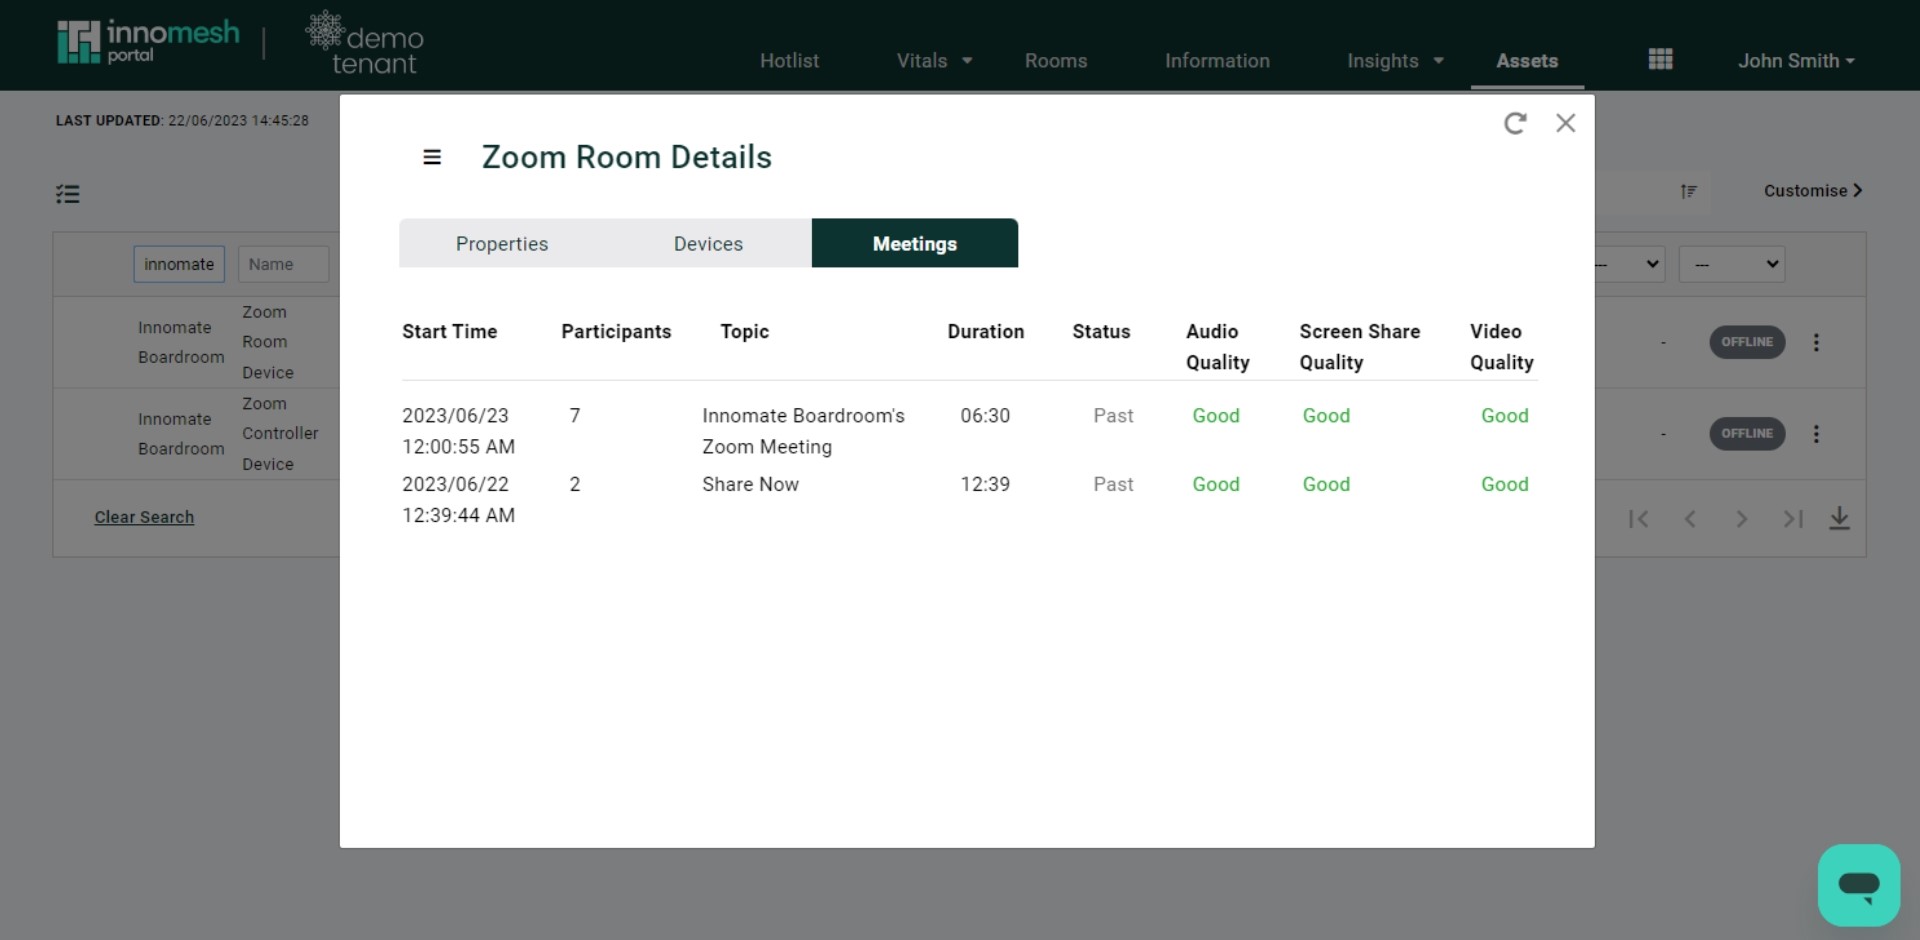Click the OFFLINE badge for Zoom Room Device

click(1746, 342)
